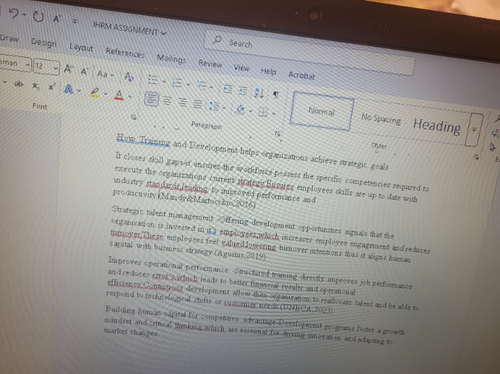This screenshot has height=374, width=500.
Task: Open the Acrobat tab
Action: [x=301, y=75]
